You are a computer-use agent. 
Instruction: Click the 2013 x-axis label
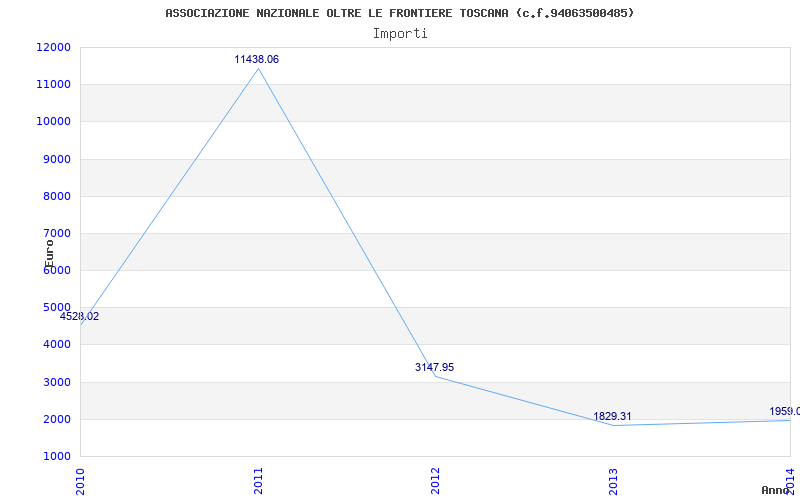613,481
